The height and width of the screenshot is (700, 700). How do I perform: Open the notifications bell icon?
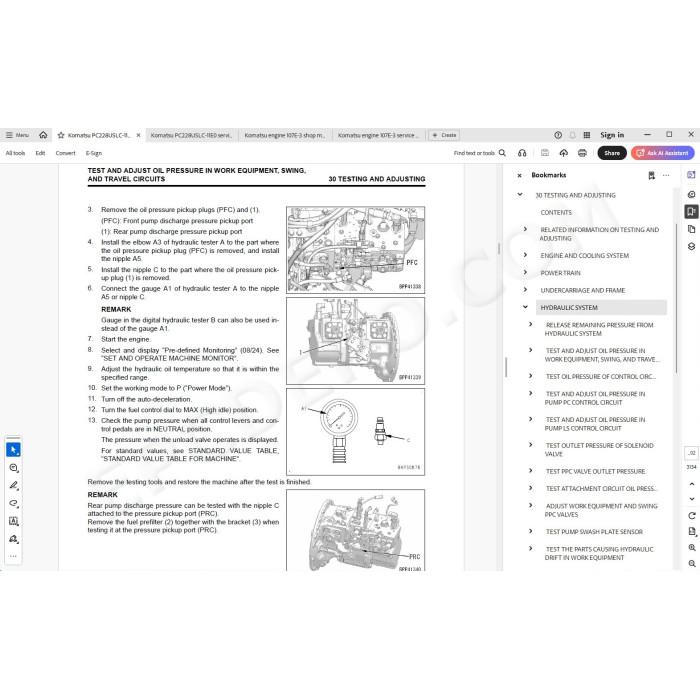572,135
